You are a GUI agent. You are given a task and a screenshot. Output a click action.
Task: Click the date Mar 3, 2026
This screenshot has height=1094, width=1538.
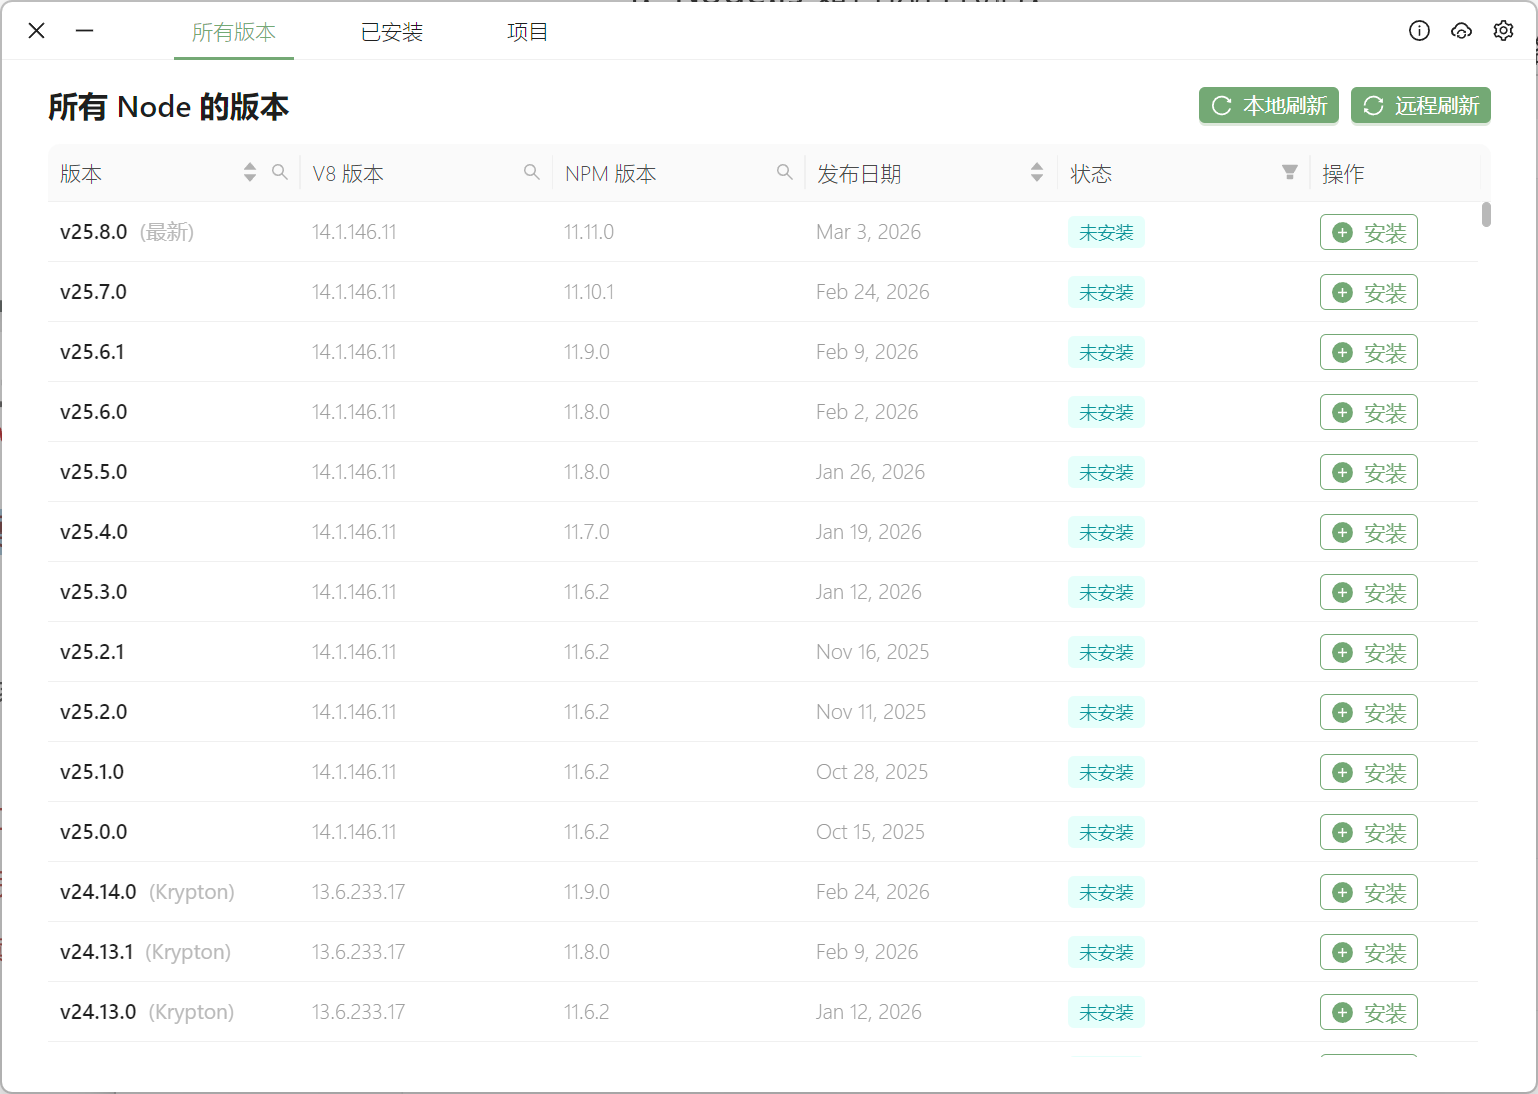(x=868, y=232)
